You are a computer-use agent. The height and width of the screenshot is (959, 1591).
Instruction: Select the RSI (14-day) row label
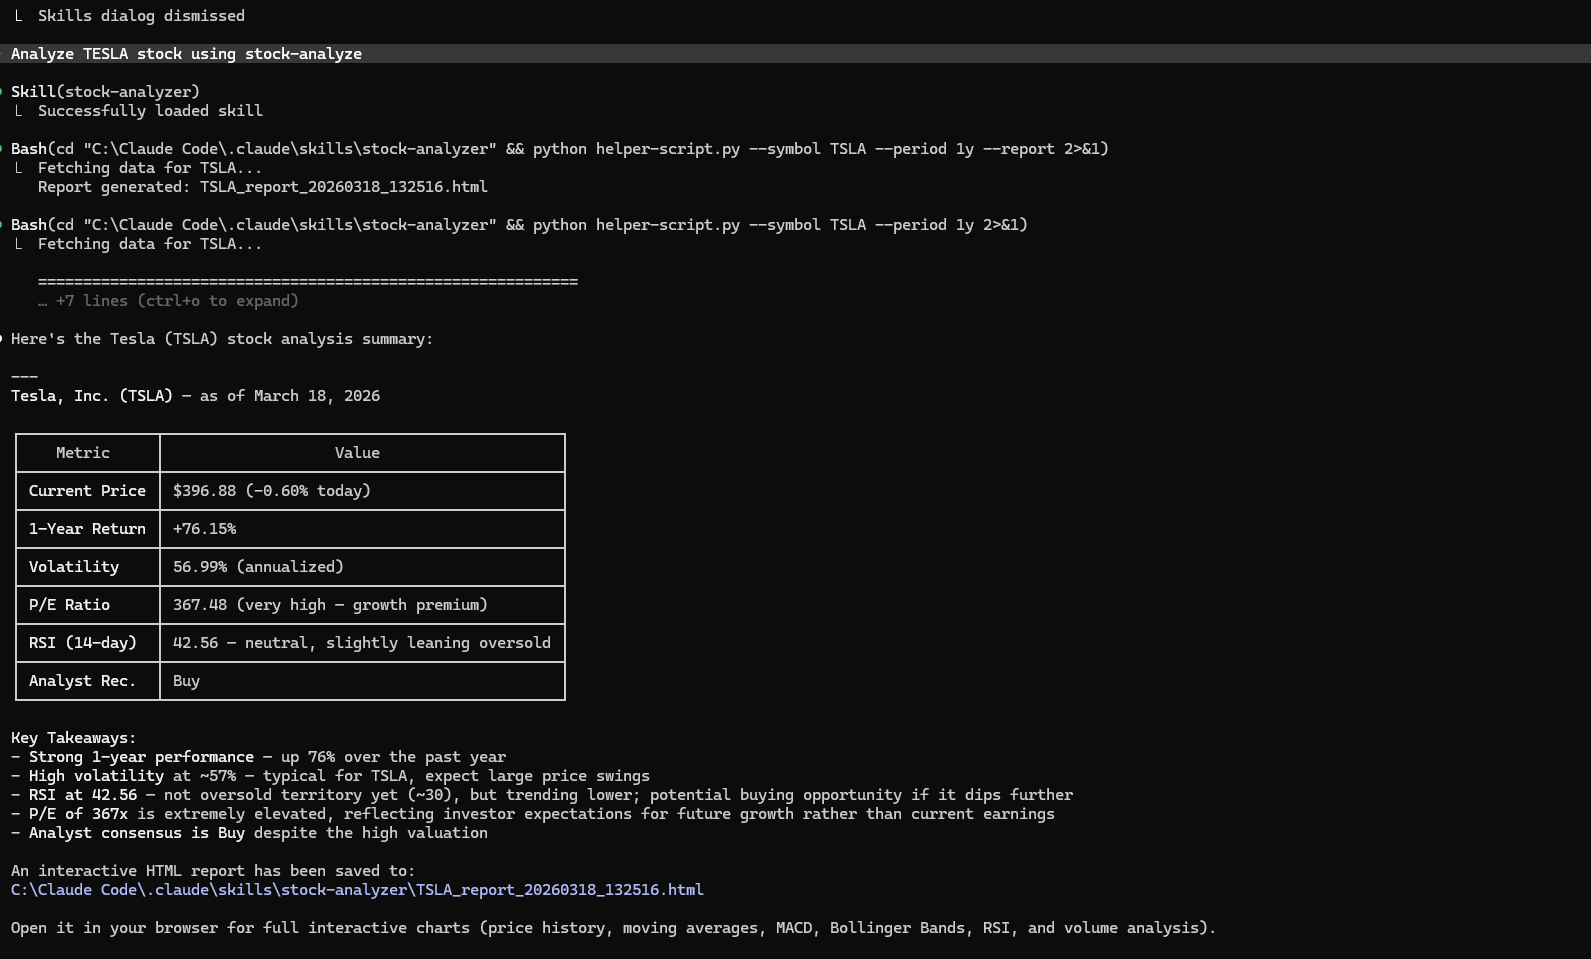click(x=82, y=643)
